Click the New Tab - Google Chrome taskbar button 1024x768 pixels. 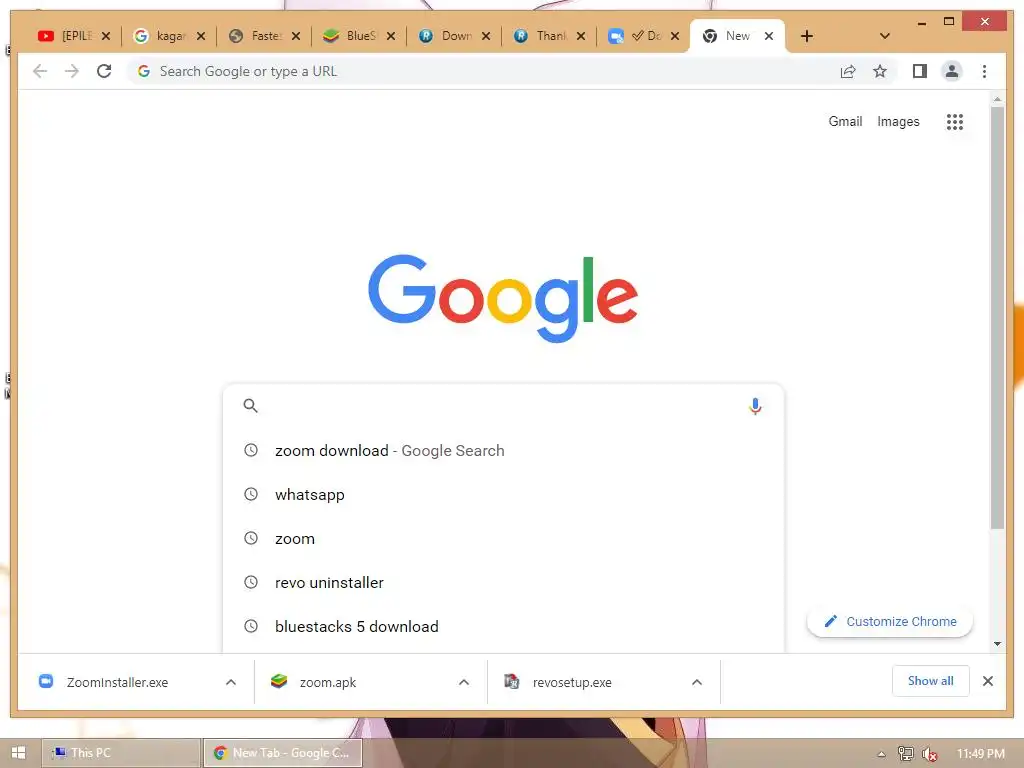click(x=283, y=753)
